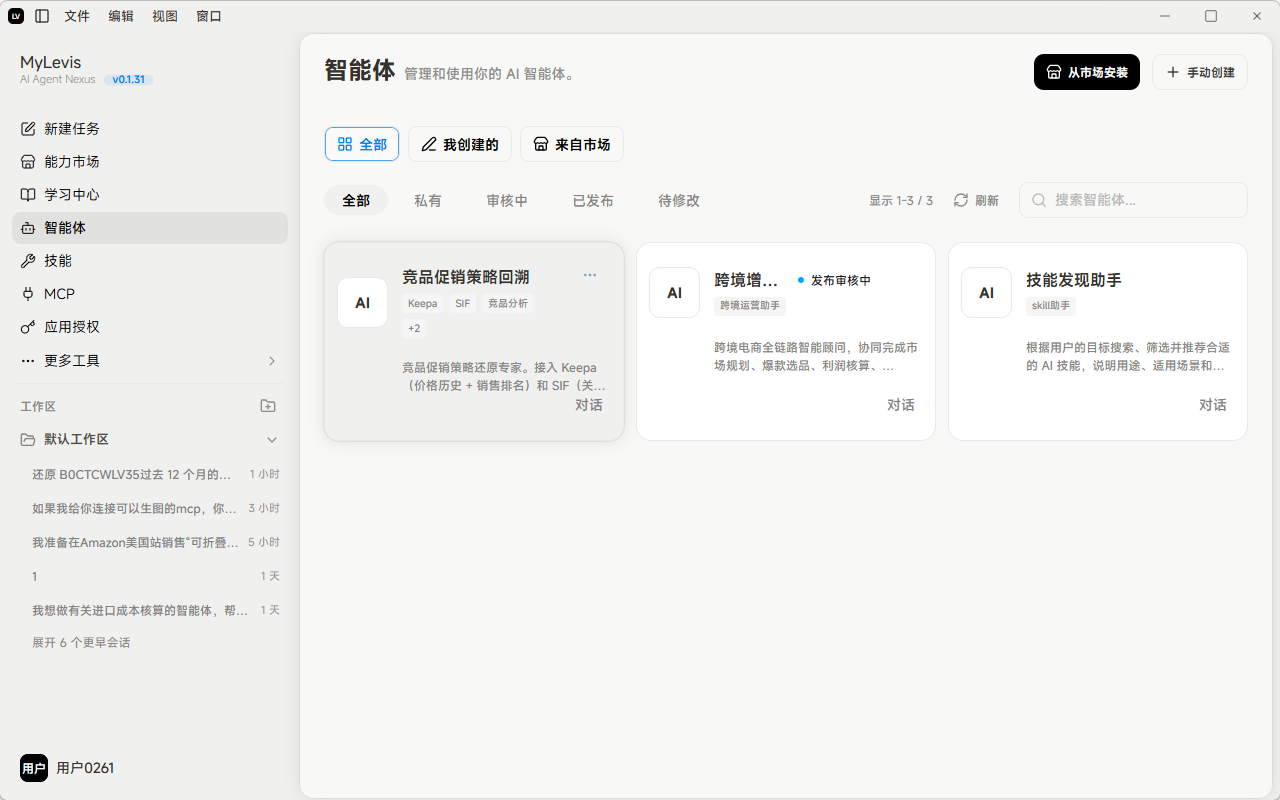This screenshot has width=1280, height=800.
Task: Focus the 搜索智能体 search field
Action: point(1133,200)
